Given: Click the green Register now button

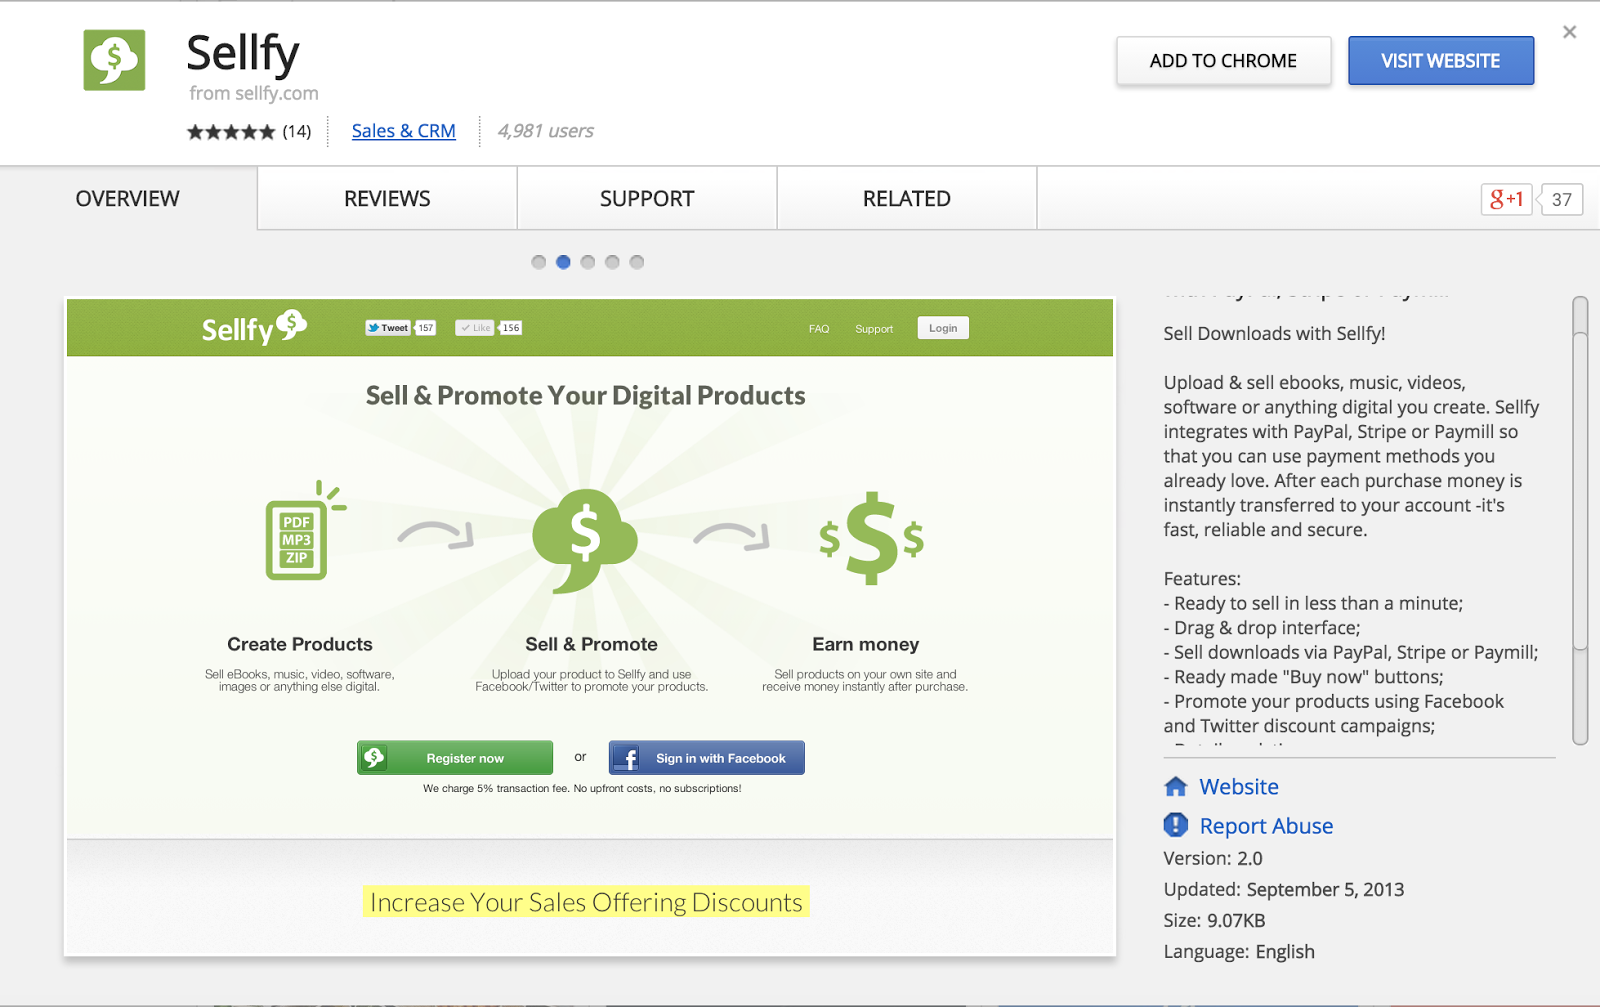Looking at the screenshot, I should [455, 757].
